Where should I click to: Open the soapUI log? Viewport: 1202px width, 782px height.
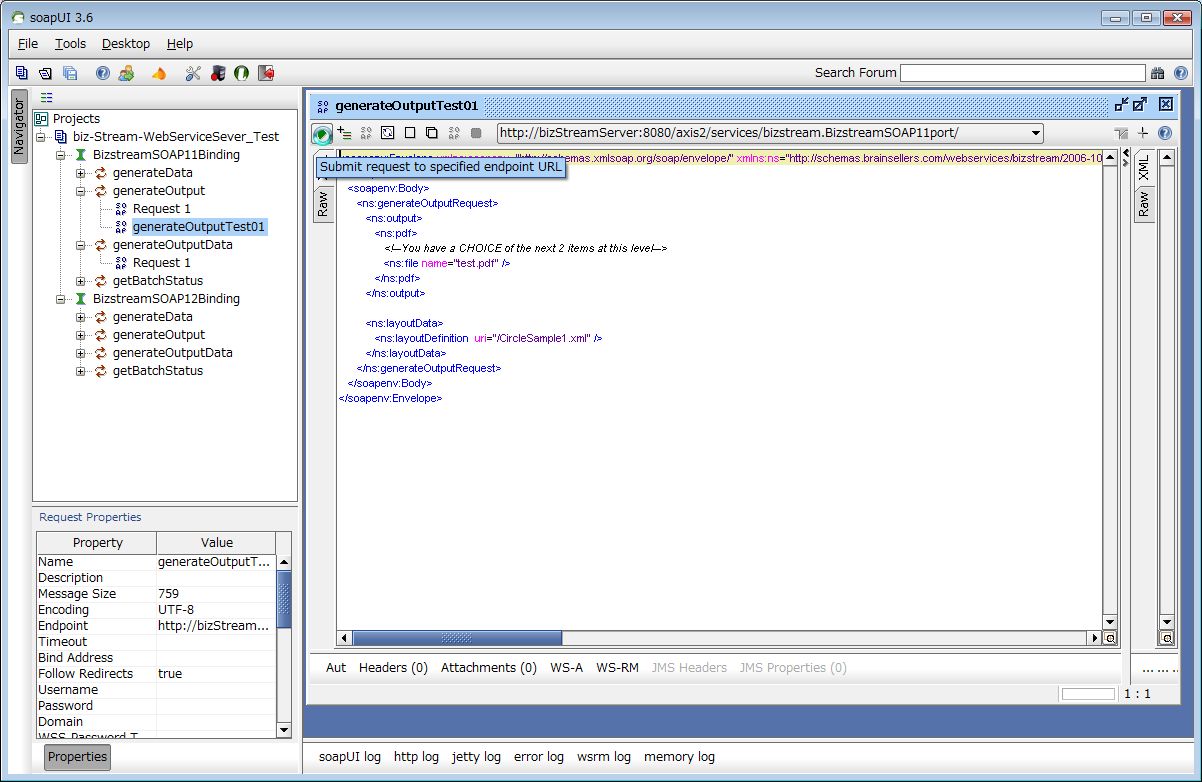(350, 757)
